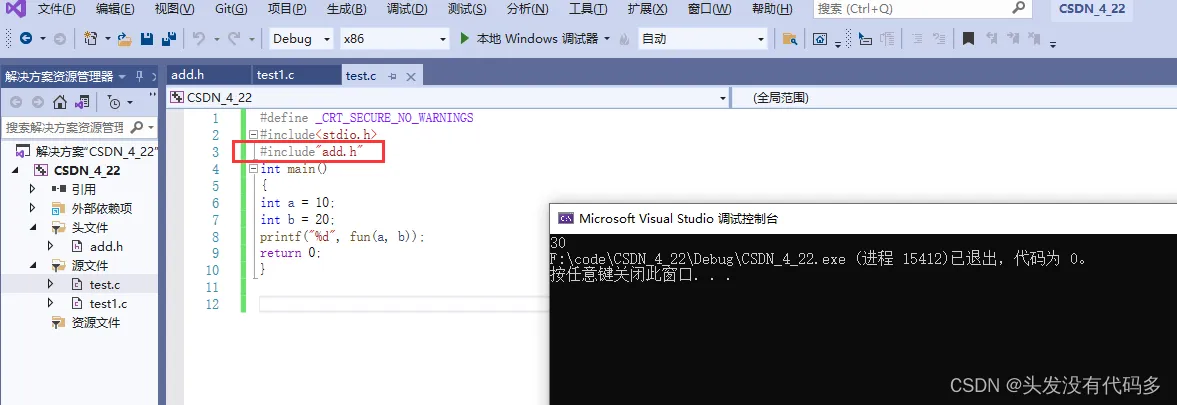Click the home window icon in toolbar

[x=820, y=38]
